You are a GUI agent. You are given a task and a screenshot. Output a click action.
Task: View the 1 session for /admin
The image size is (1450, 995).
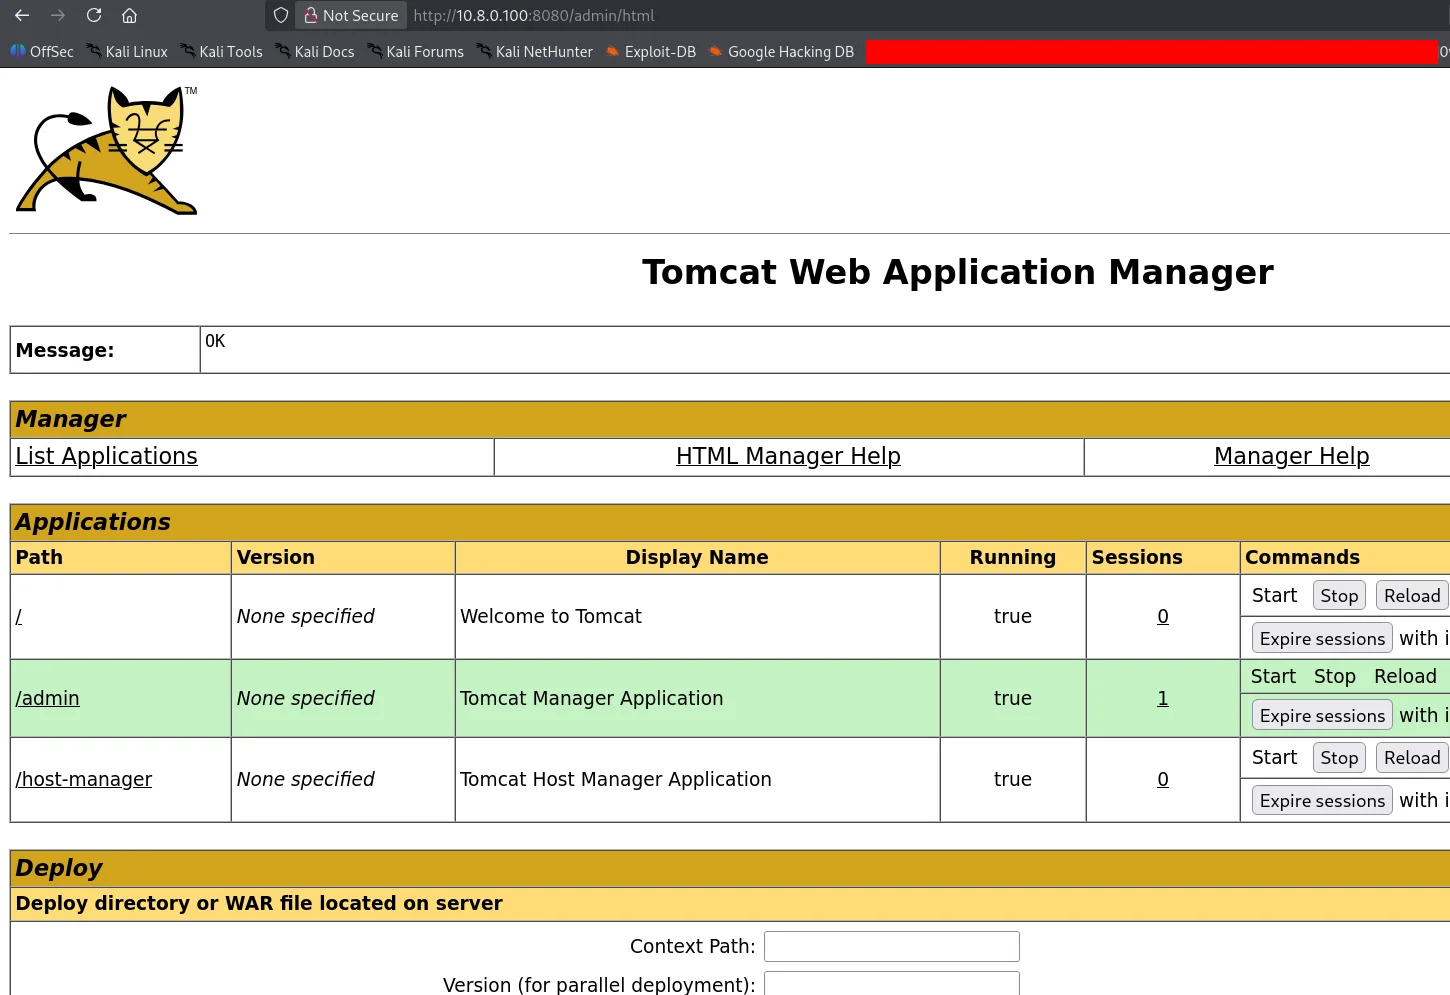1163,698
